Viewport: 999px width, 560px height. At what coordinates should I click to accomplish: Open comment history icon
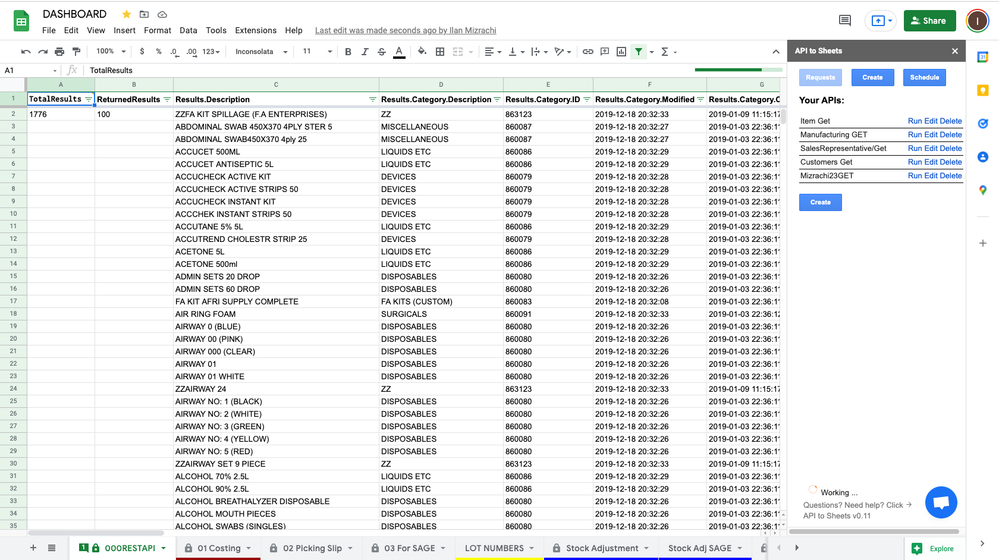(x=845, y=20)
